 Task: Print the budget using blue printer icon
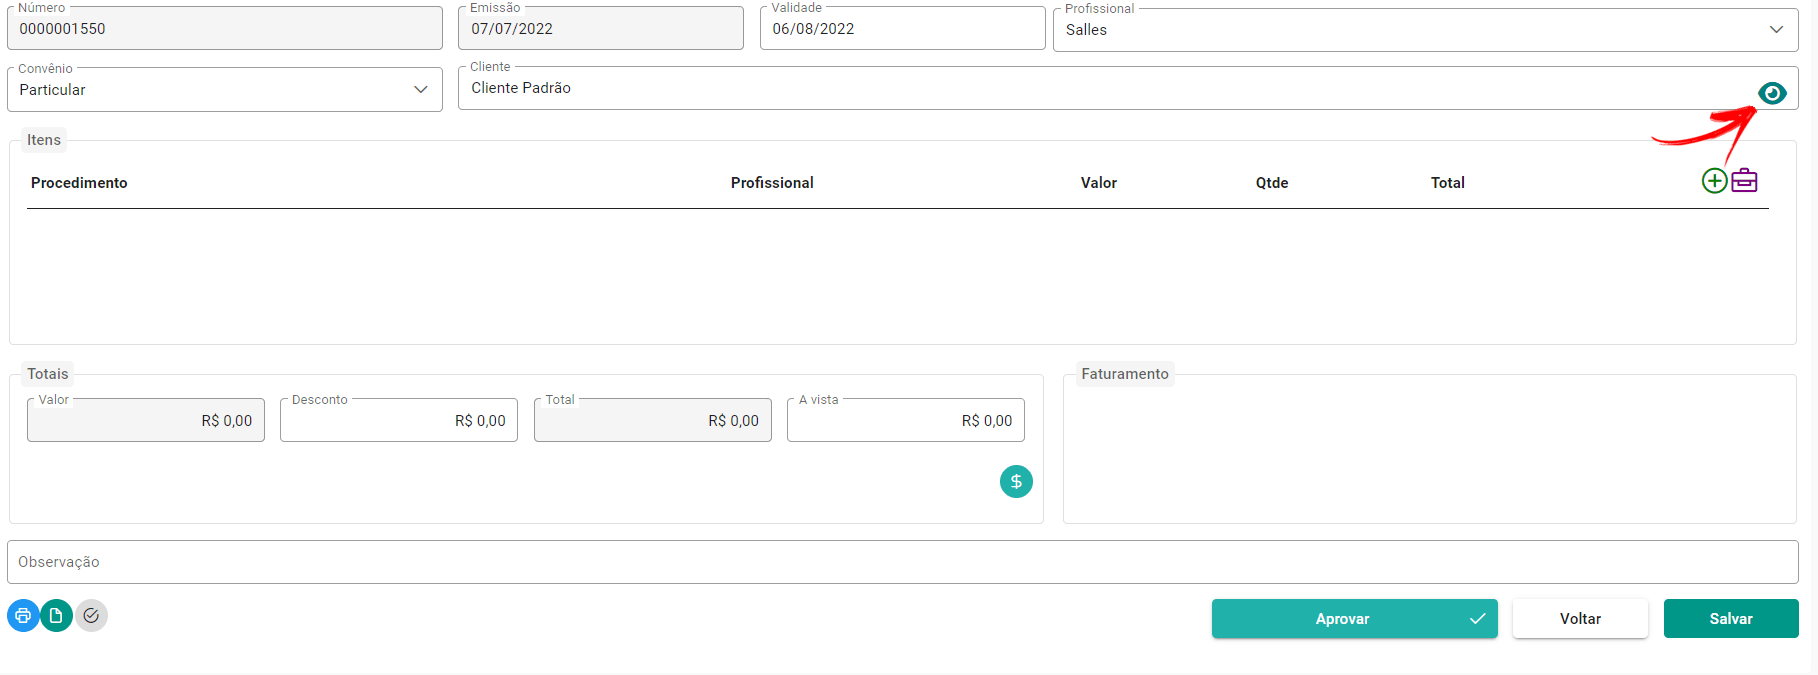[x=23, y=615]
